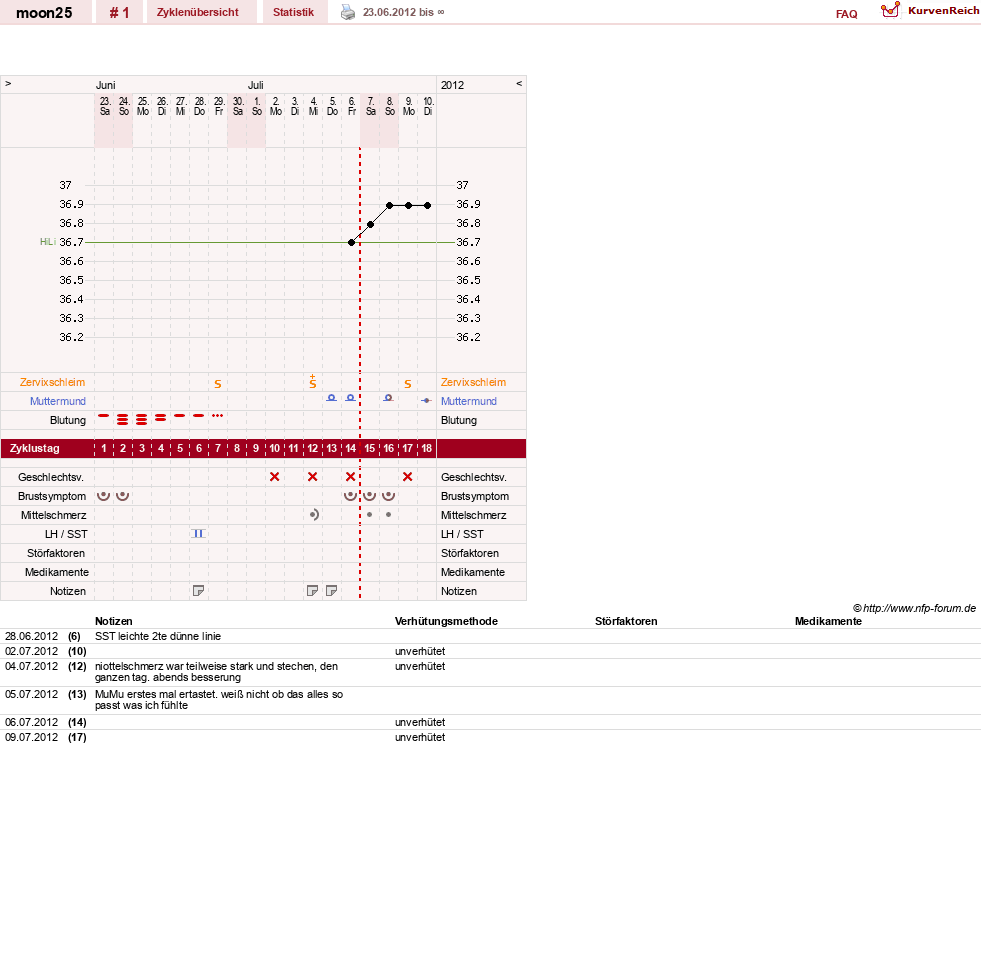The image size is (981, 968).
Task: Click the Geschlechtsv. X mark on day 14
Action: click(x=350, y=477)
